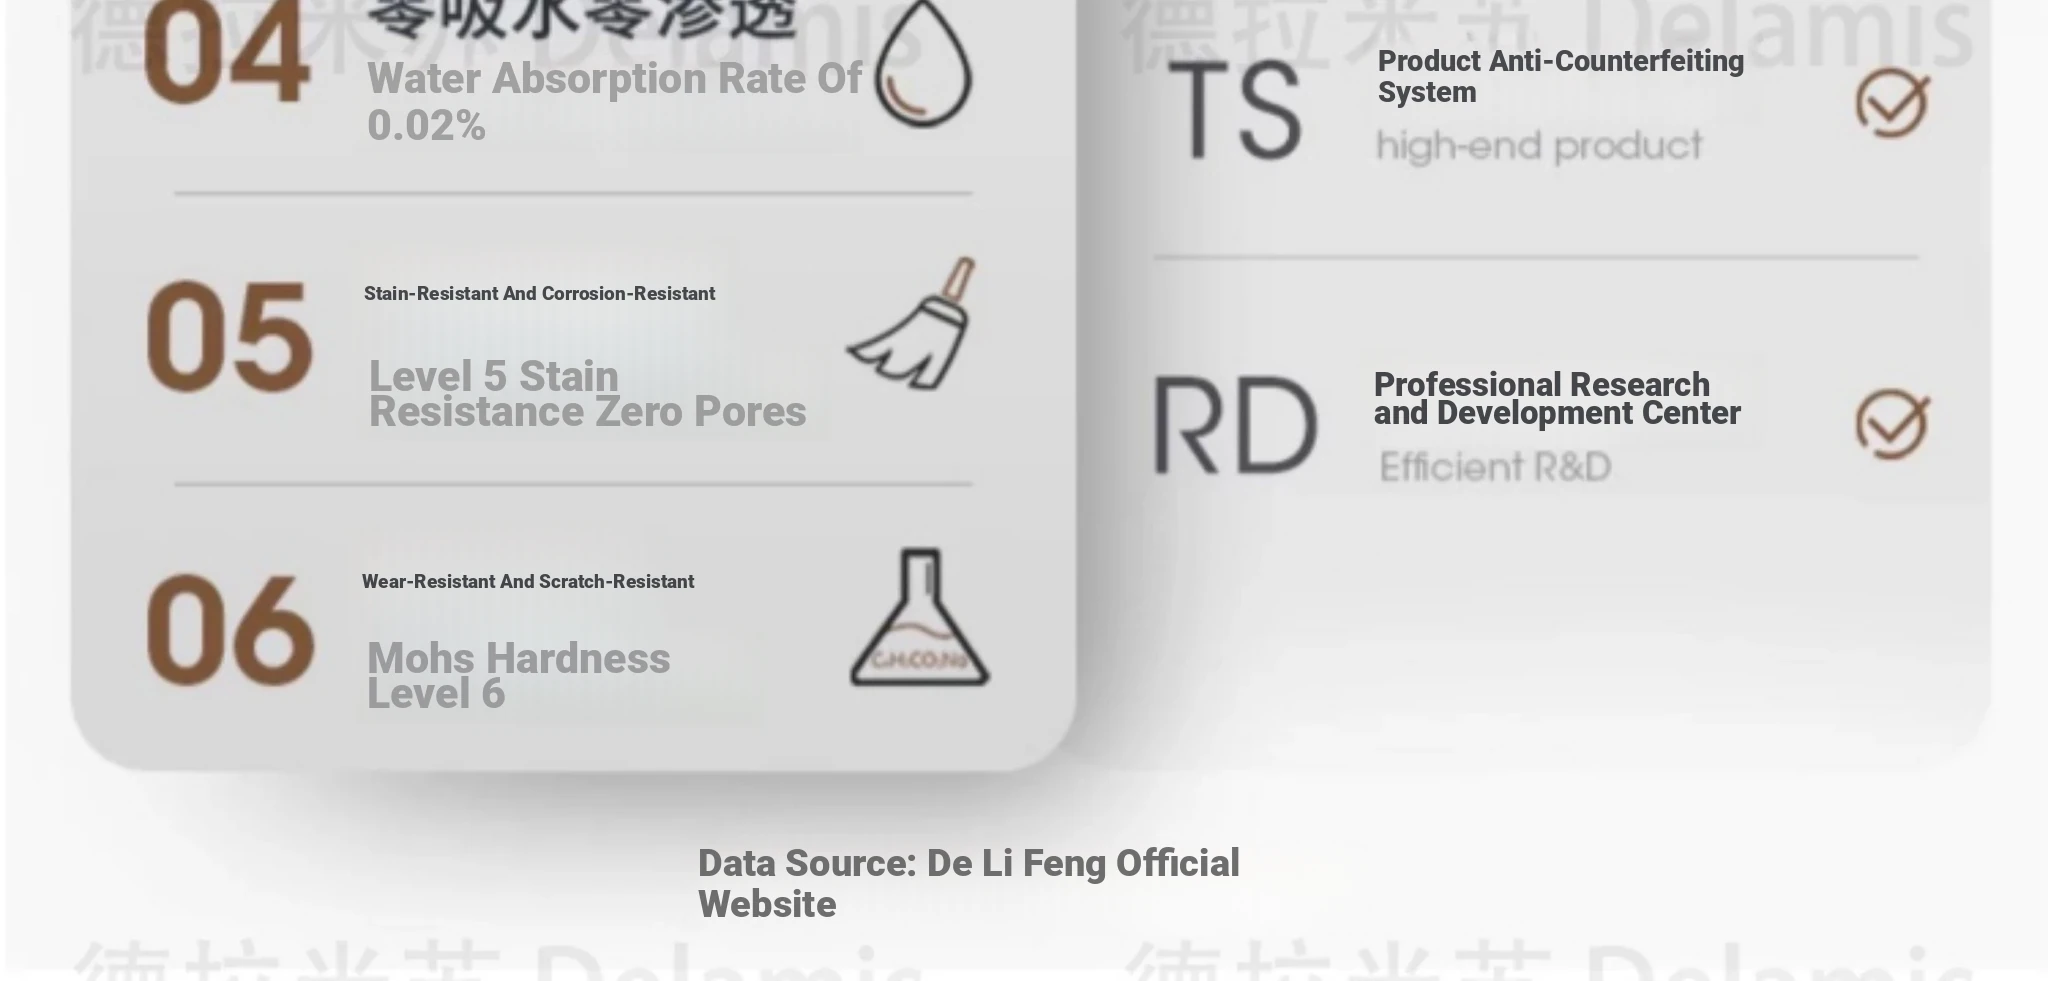This screenshot has height=981, width=2048.
Task: Click the cleaning brush icon
Action: click(911, 323)
